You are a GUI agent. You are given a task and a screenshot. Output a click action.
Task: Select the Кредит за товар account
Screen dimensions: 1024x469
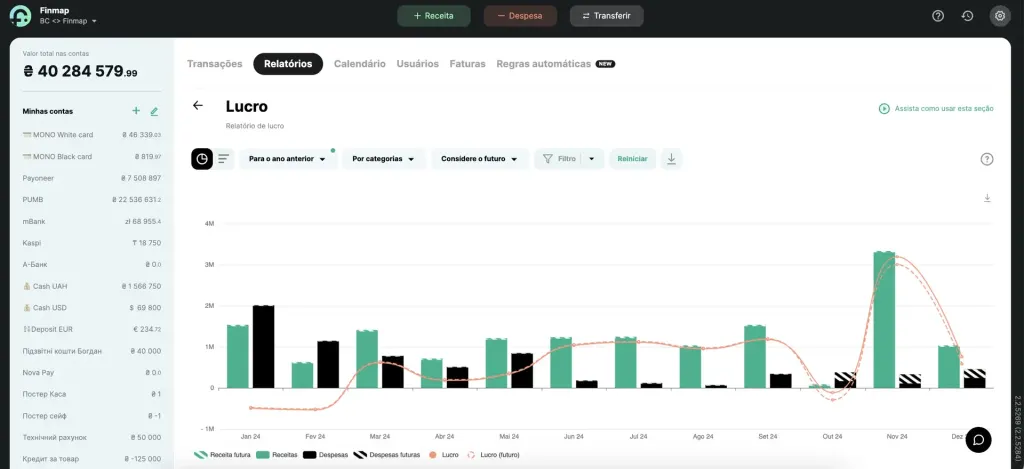click(91, 459)
